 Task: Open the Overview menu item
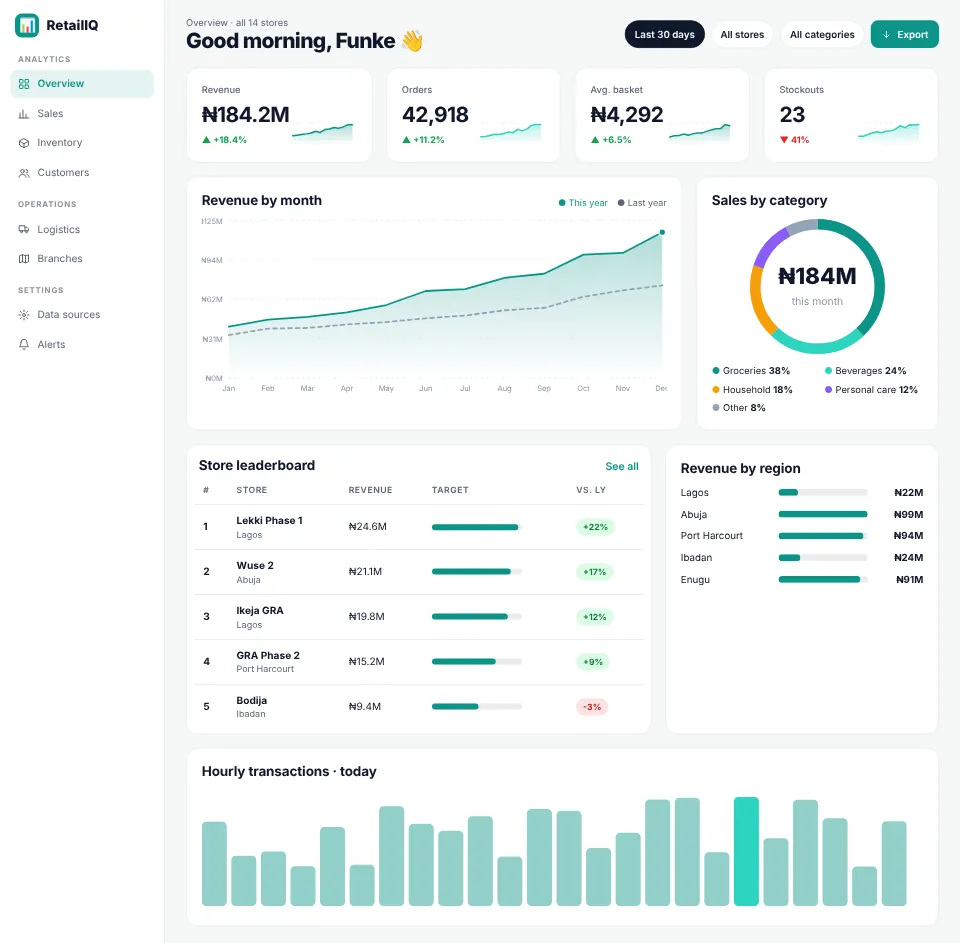coord(82,84)
